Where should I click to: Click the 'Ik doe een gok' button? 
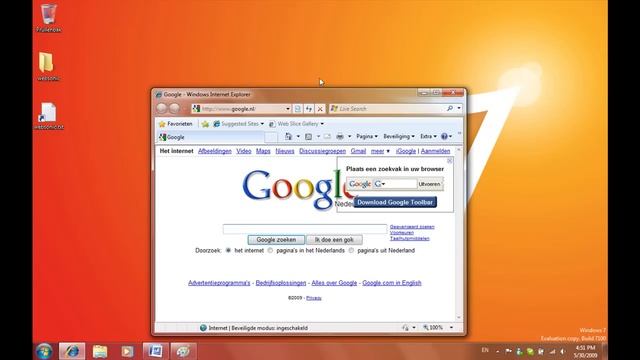pos(334,240)
